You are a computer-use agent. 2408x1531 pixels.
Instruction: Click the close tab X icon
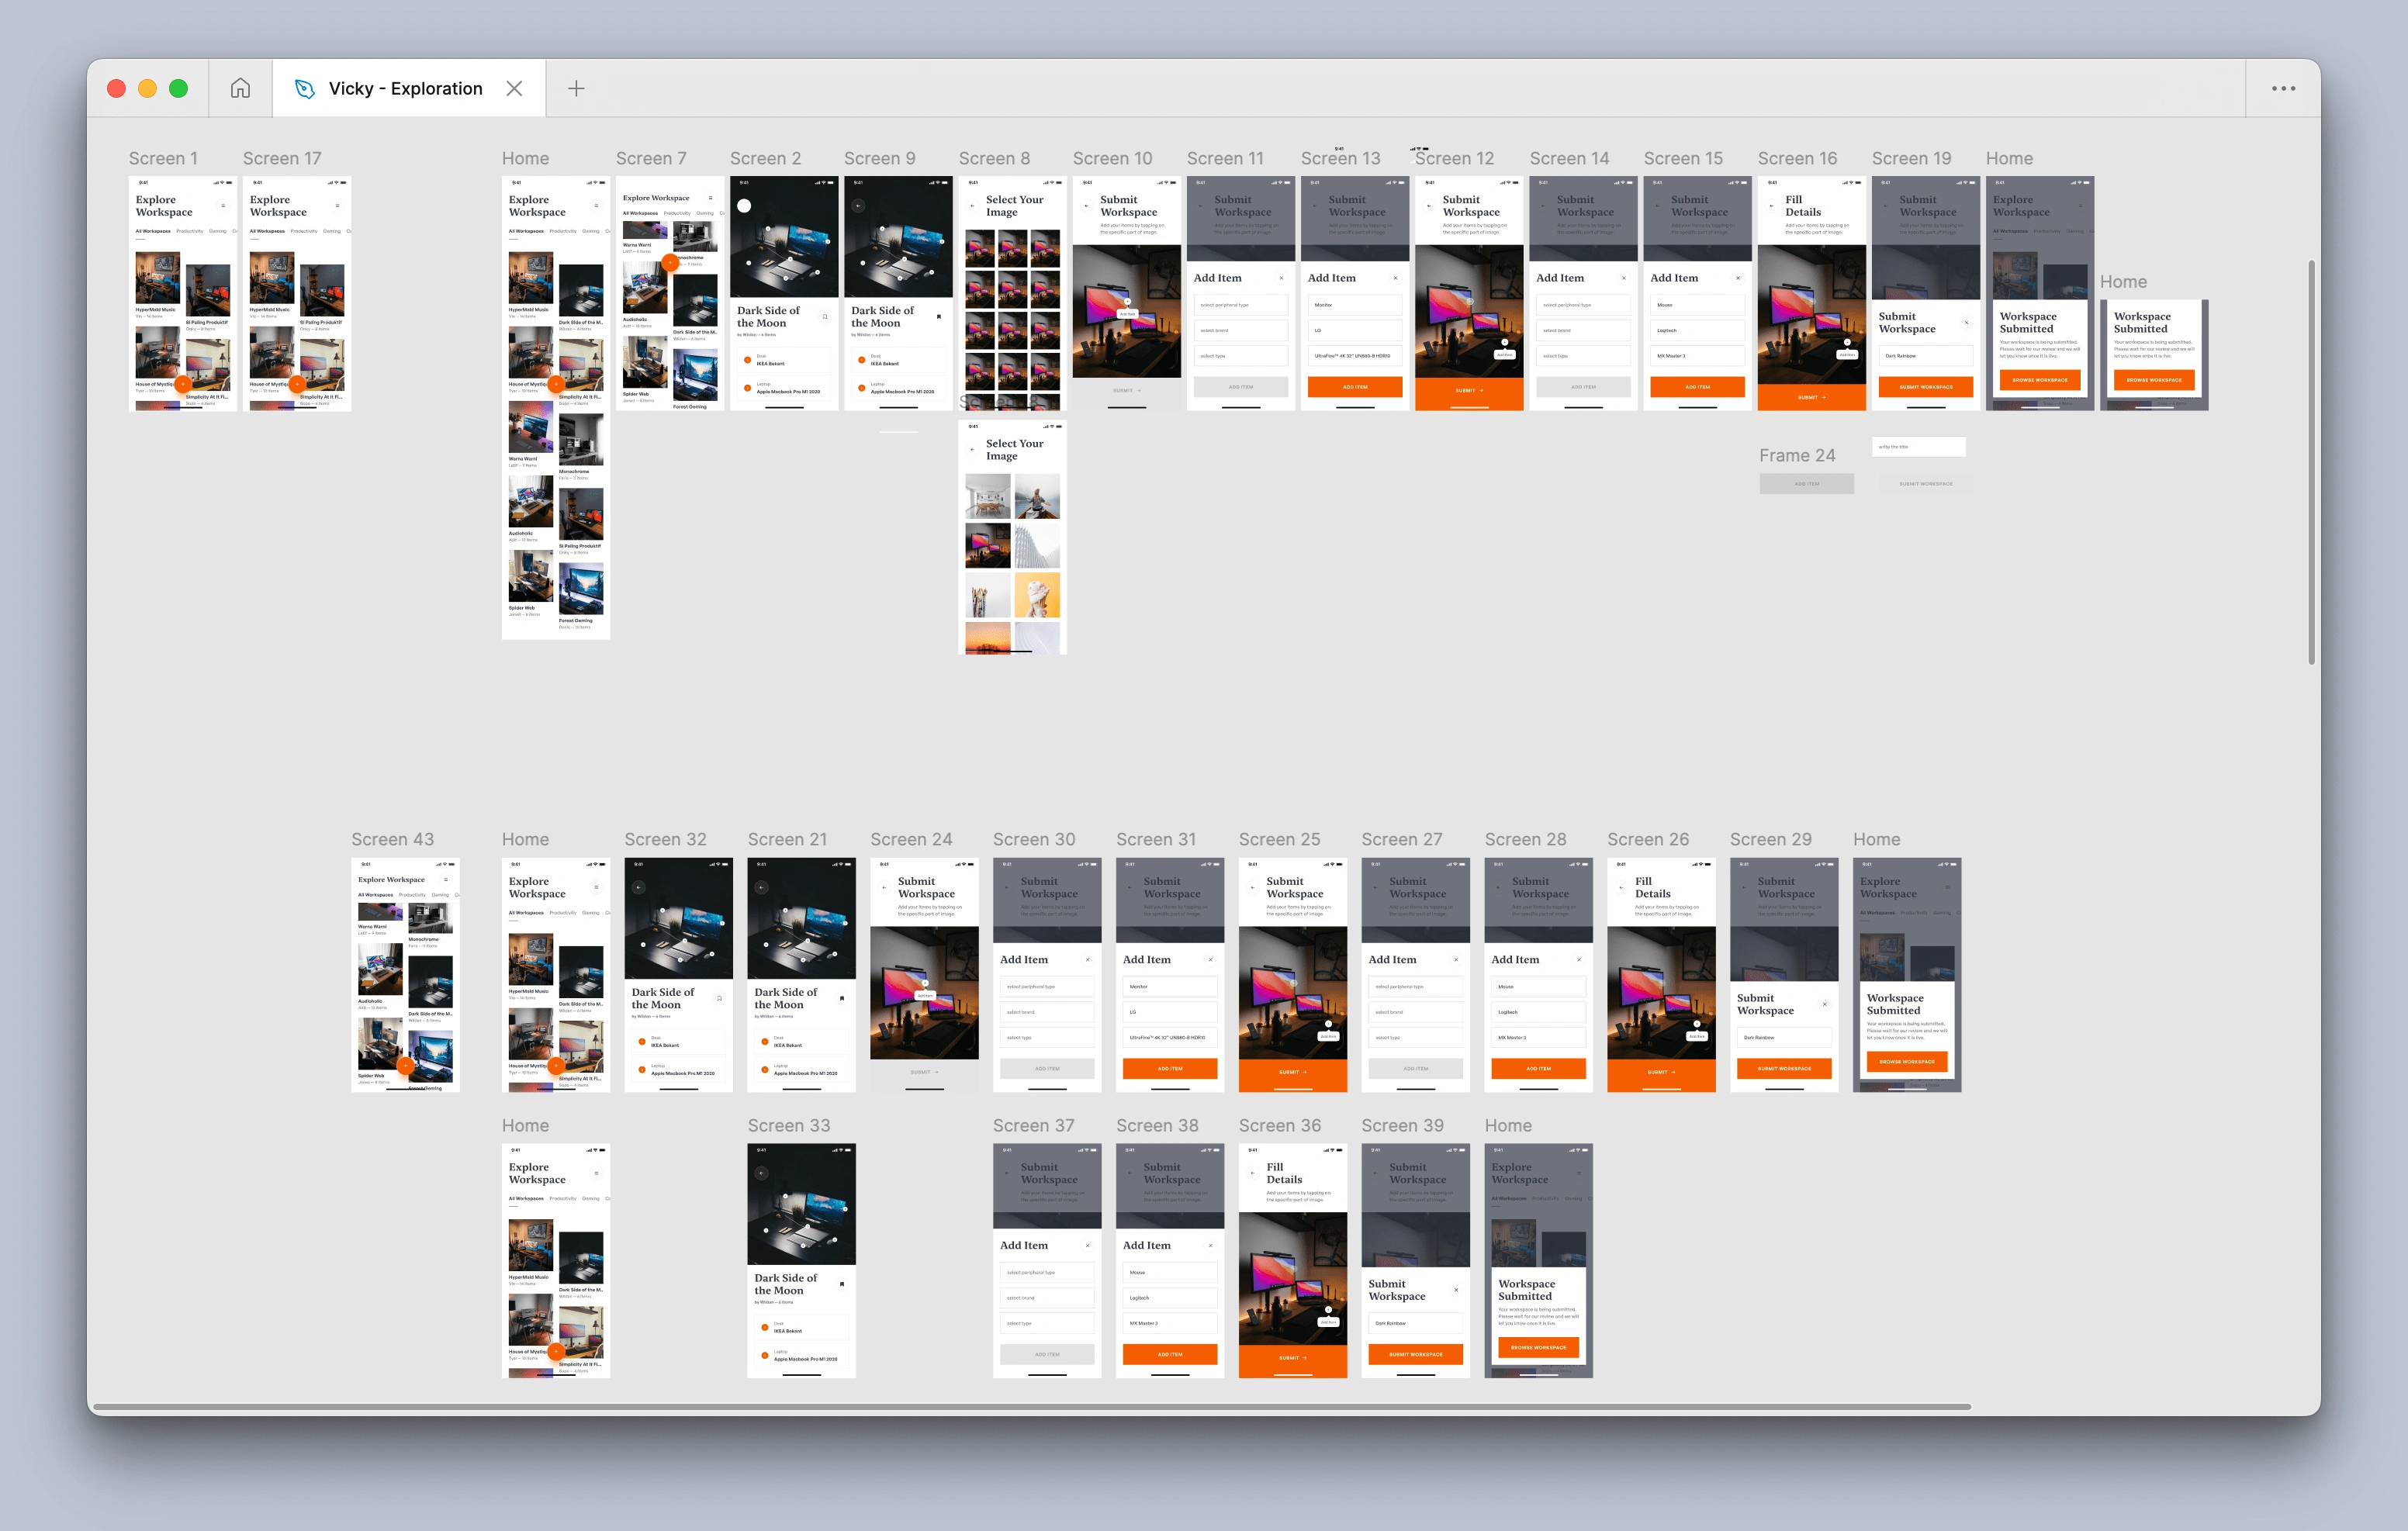[517, 88]
